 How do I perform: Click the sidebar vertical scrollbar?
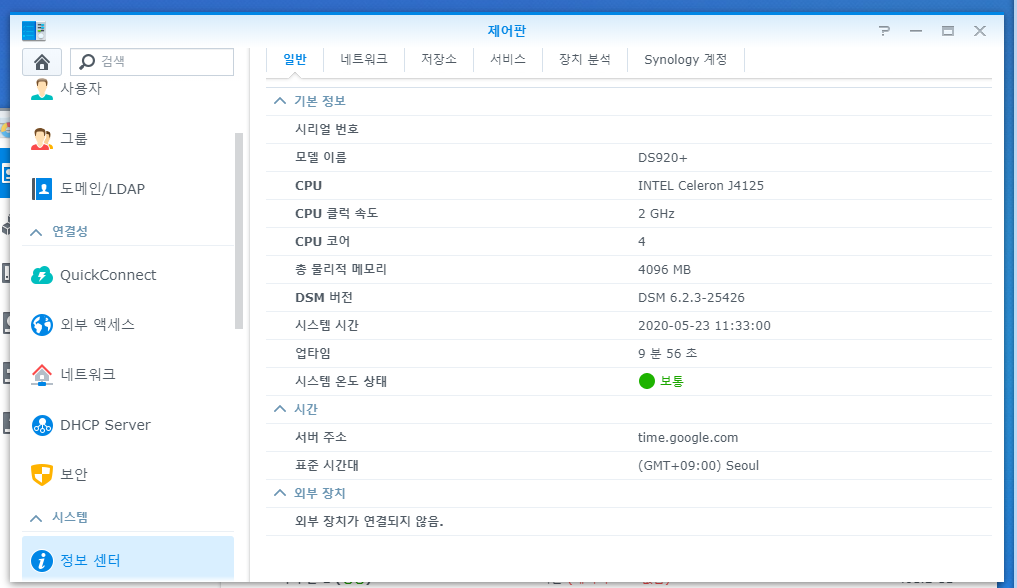[x=239, y=231]
